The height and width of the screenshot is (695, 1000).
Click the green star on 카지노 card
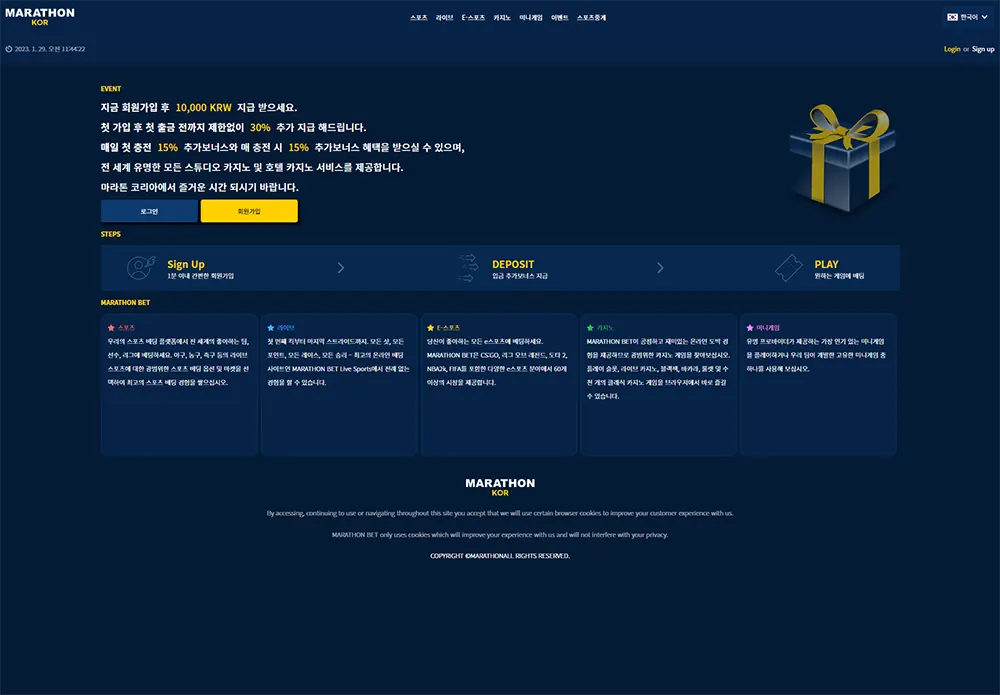coord(590,328)
